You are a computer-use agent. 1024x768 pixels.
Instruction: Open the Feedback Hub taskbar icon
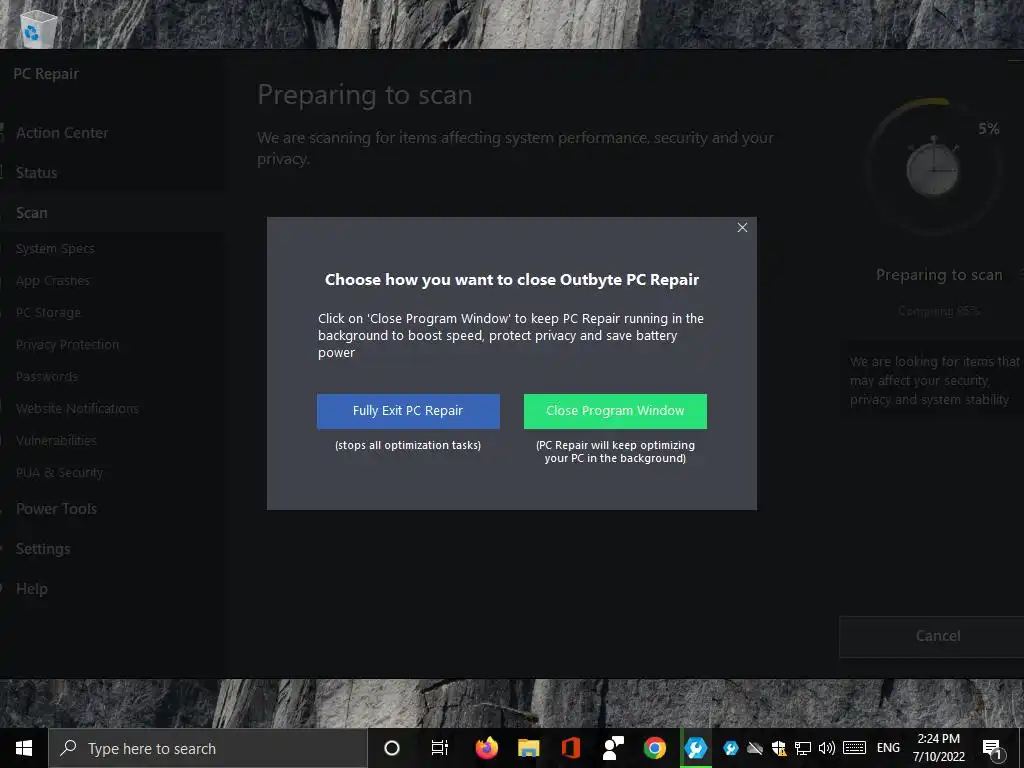[x=613, y=748]
